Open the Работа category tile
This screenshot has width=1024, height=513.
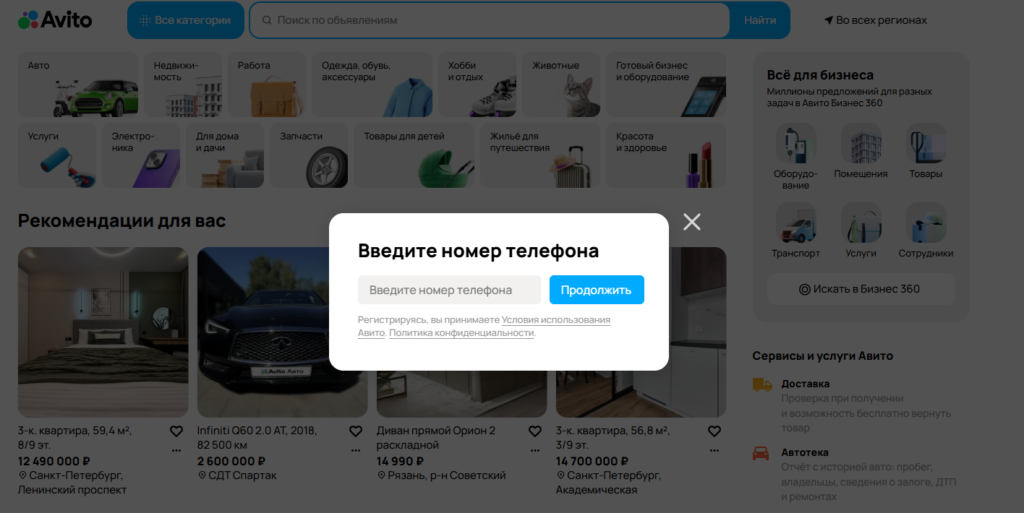pos(266,85)
